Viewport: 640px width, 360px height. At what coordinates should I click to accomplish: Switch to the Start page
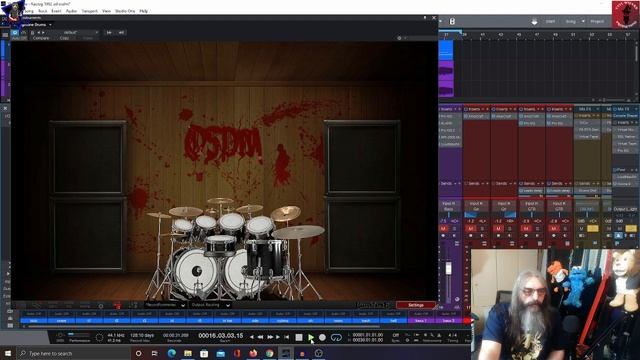[x=550, y=21]
